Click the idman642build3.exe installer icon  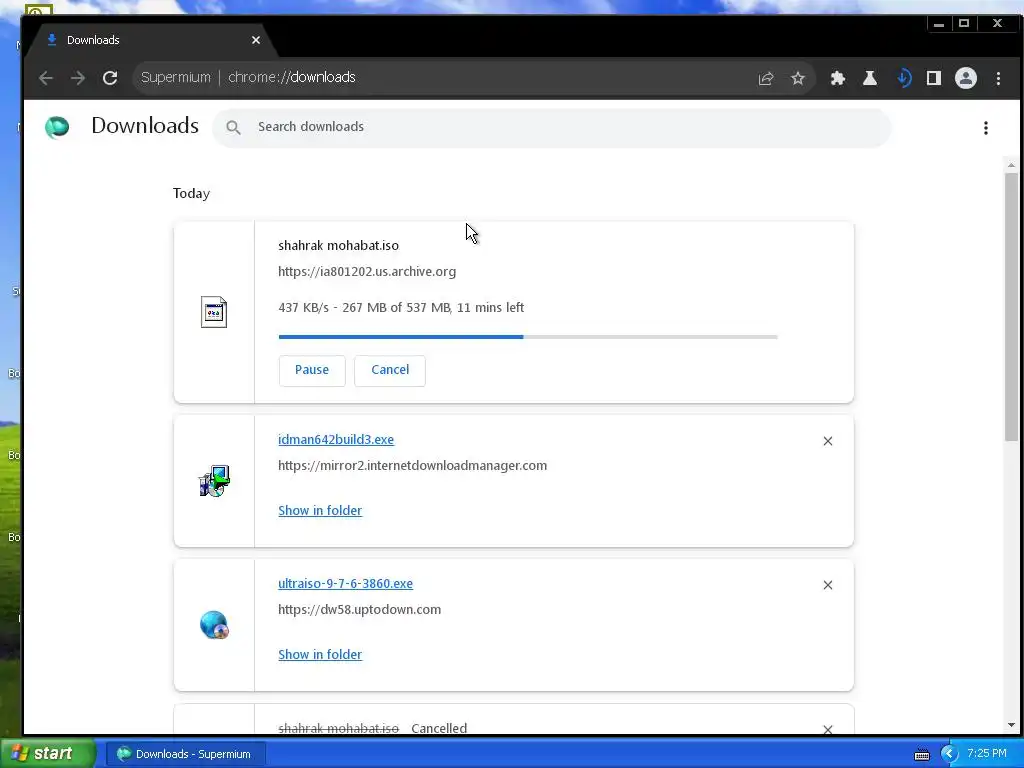214,481
